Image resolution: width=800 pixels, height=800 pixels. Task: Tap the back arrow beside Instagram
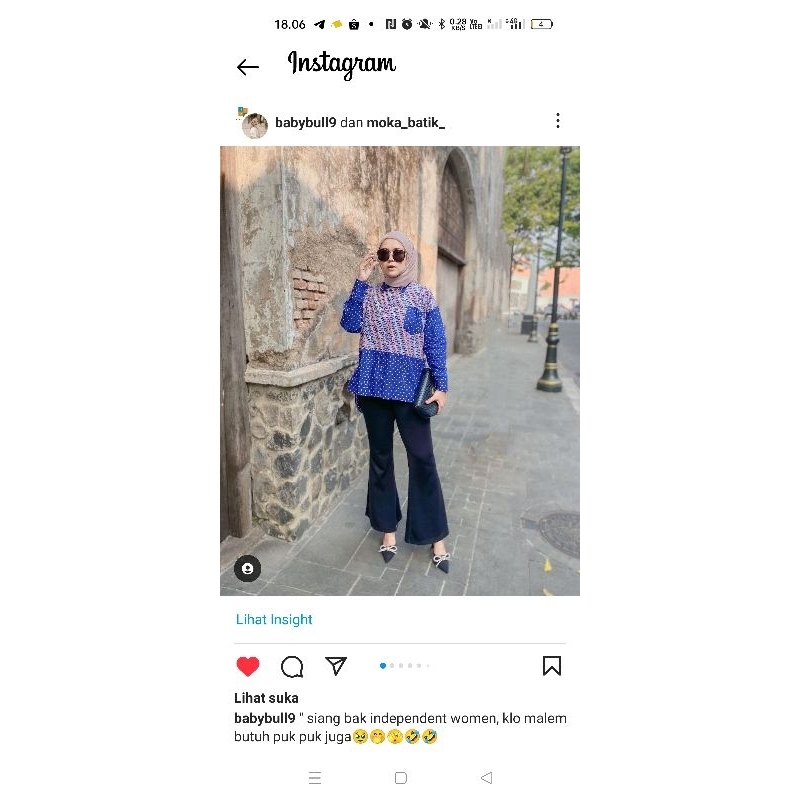tap(248, 67)
